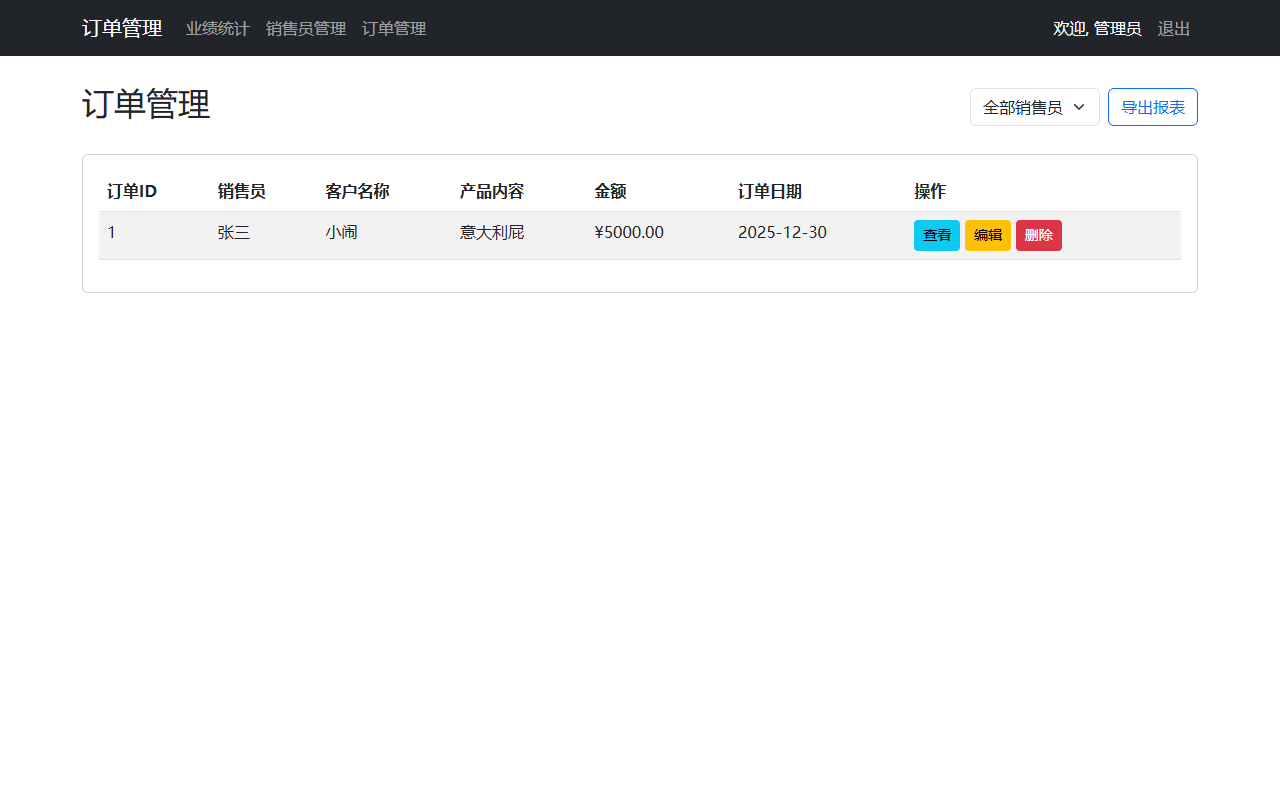Open 业绩统计 in the navigation bar
This screenshot has width=1280, height=800.
point(217,29)
